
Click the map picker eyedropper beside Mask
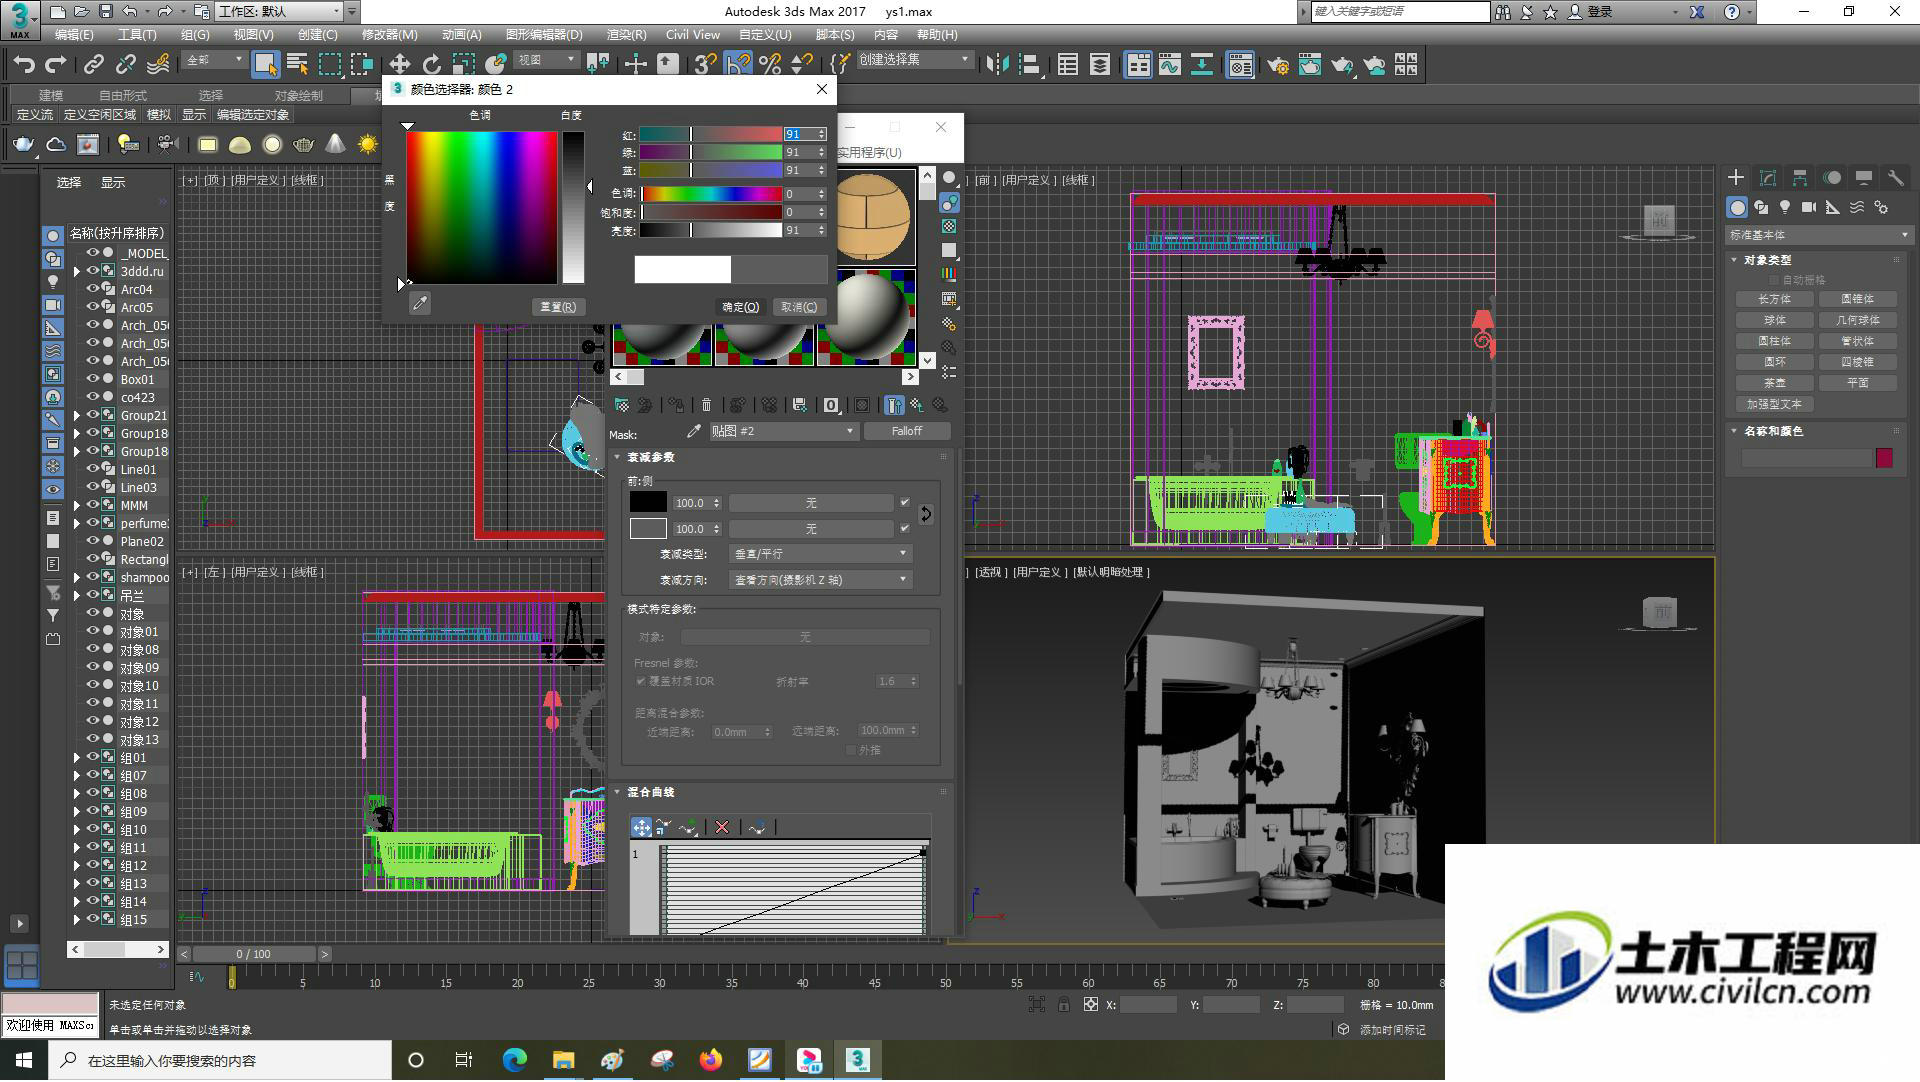tap(694, 431)
